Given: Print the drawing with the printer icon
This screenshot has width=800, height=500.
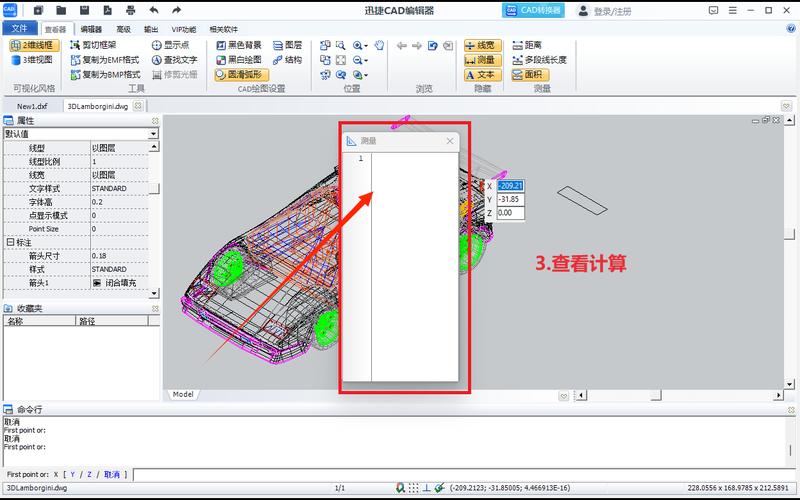Looking at the screenshot, I should click(131, 10).
